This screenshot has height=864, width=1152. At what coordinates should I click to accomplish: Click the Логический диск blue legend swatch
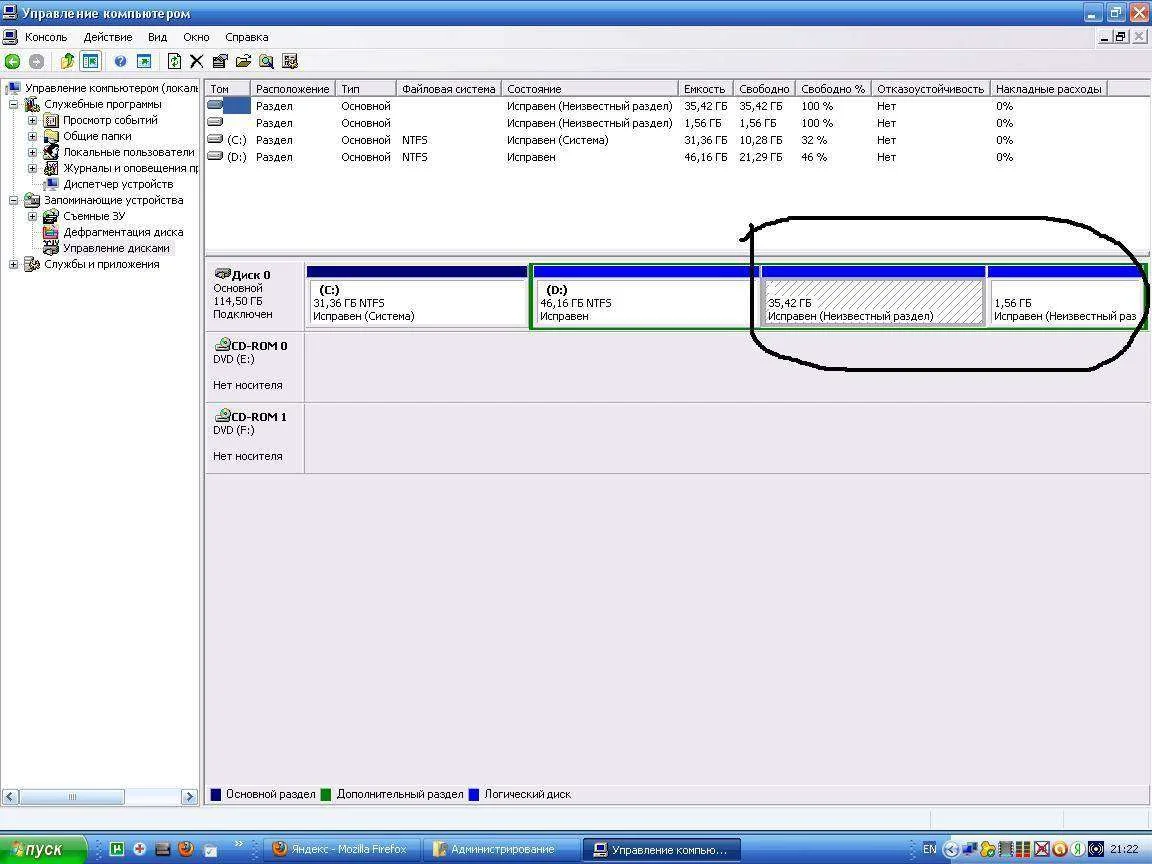click(474, 794)
